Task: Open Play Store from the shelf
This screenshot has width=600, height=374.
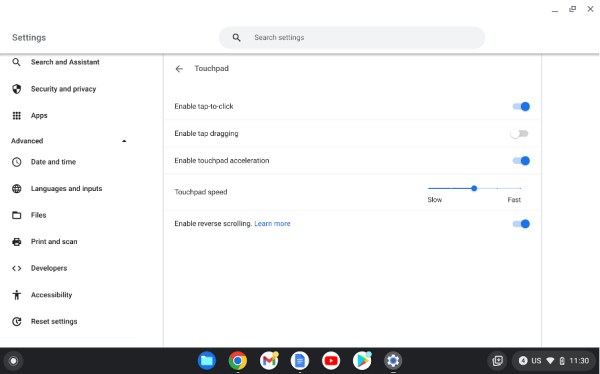Action: coord(362,361)
